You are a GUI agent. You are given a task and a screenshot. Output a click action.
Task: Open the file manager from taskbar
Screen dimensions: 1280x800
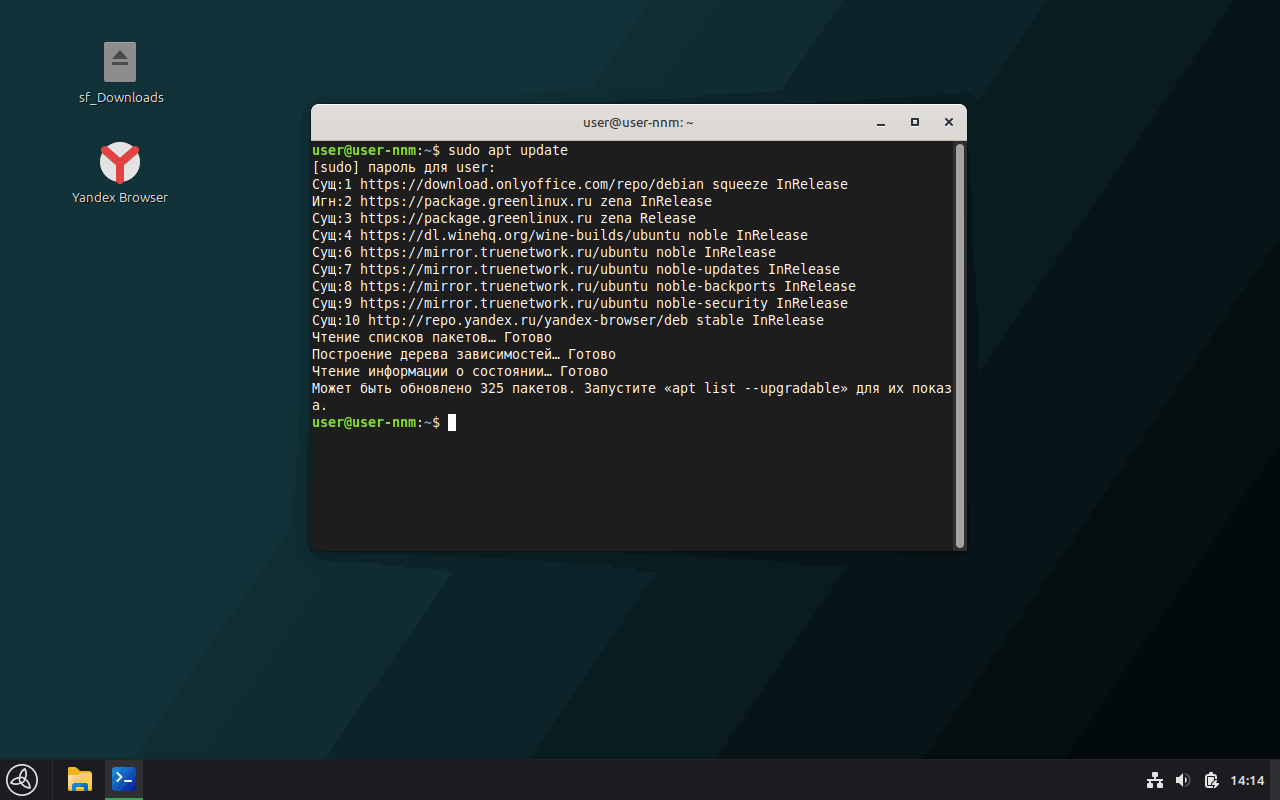[80, 779]
